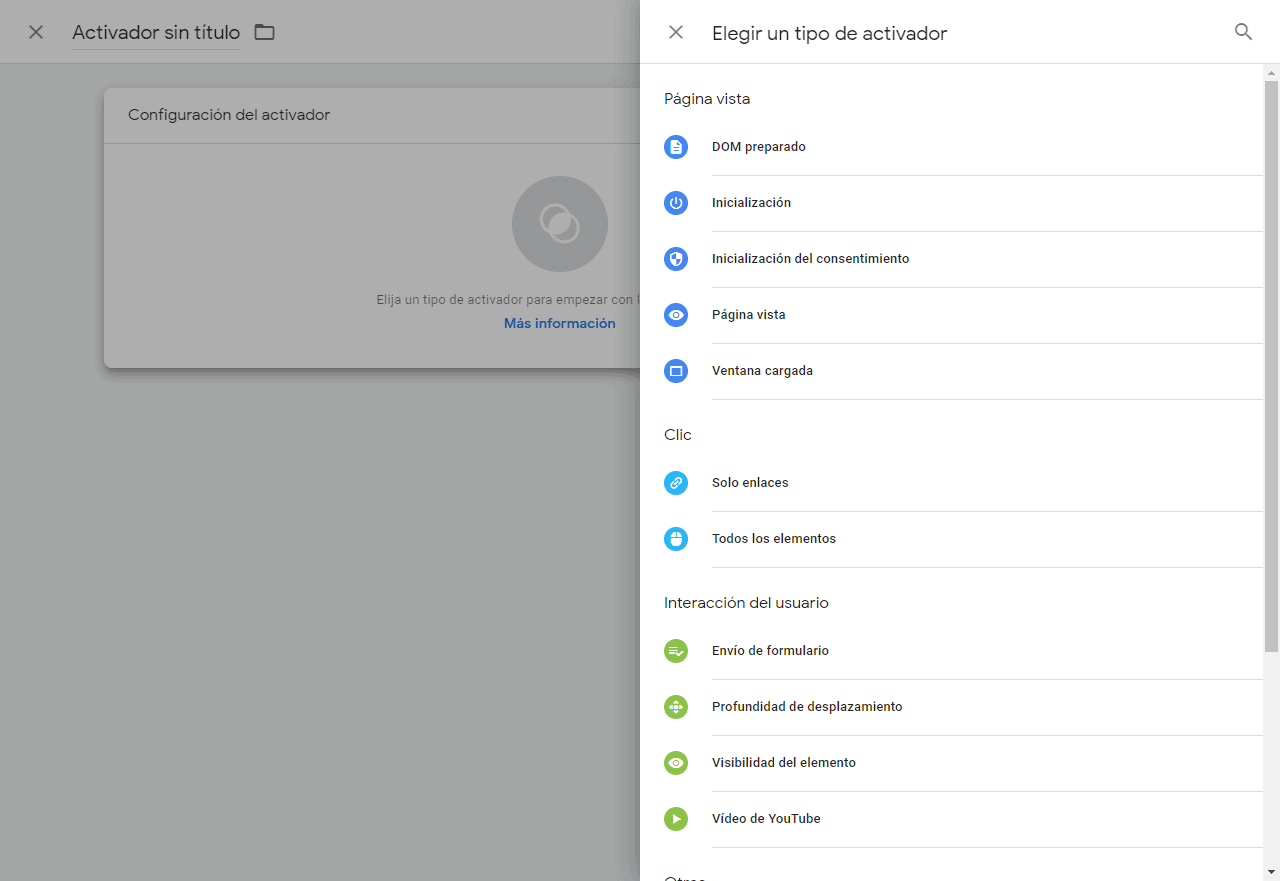Close the "Elegir un tipo de activador" panel
Viewport: 1280px width, 881px height.
[x=676, y=31]
